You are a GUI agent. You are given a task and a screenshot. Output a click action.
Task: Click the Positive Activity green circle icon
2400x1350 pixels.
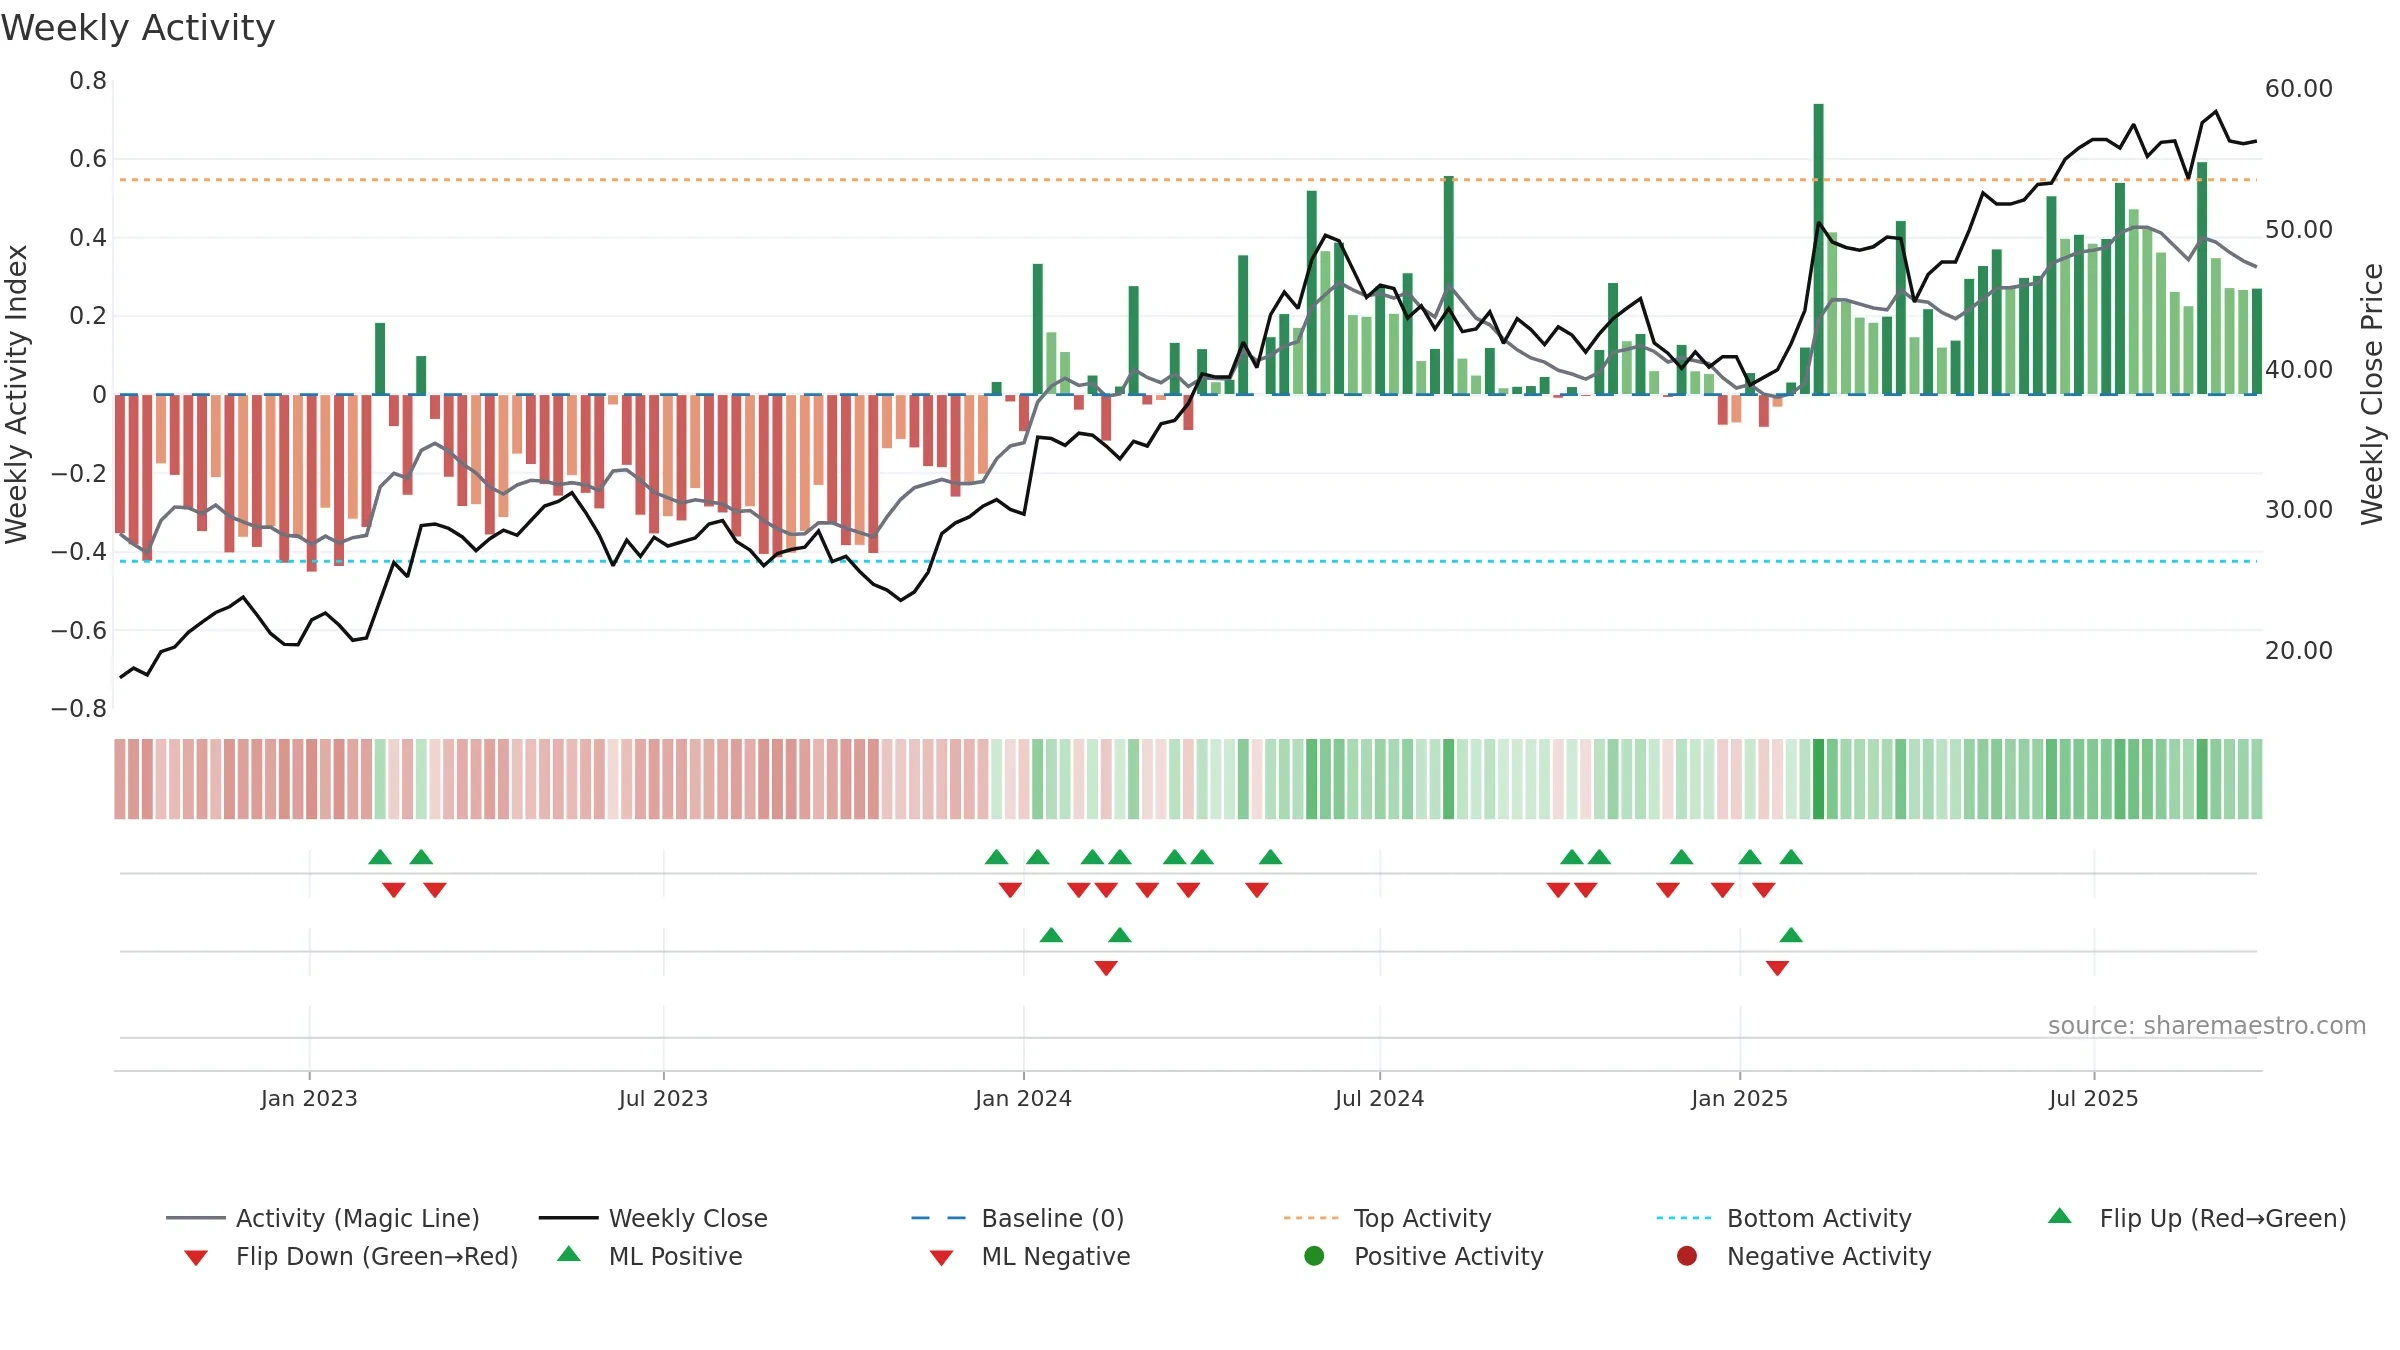pos(1314,1255)
